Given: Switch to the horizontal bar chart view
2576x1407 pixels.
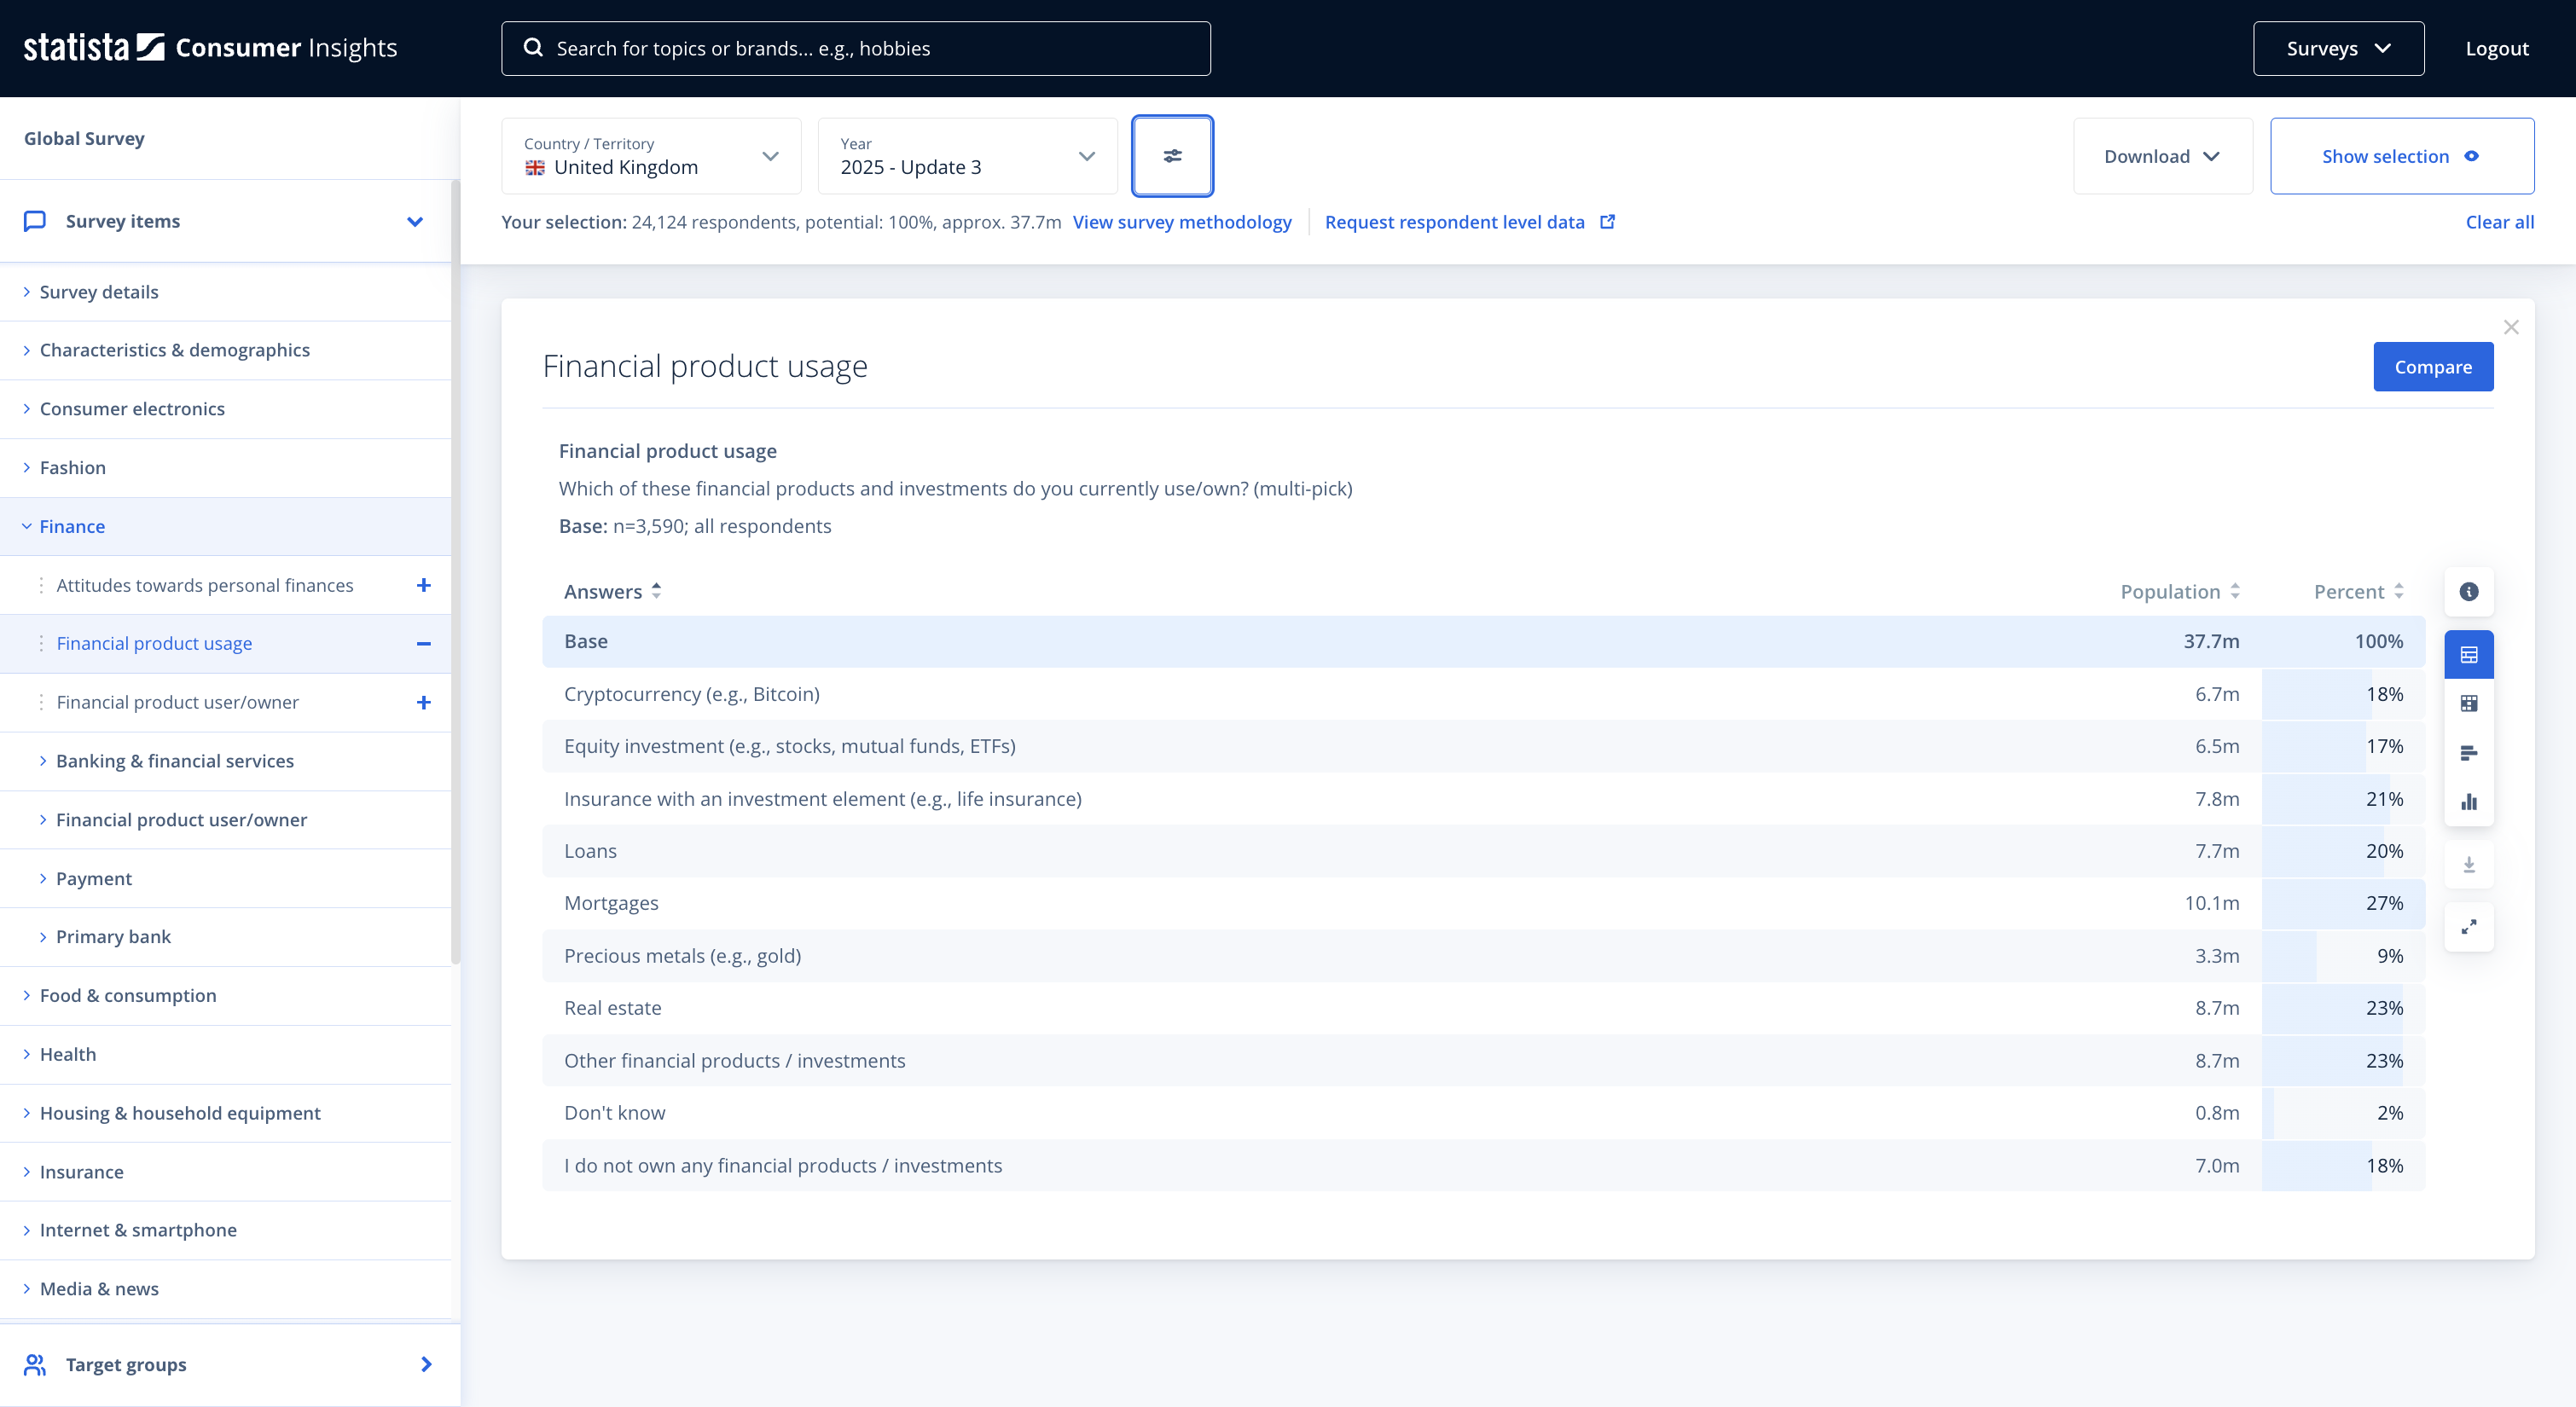Looking at the screenshot, I should click(2468, 753).
